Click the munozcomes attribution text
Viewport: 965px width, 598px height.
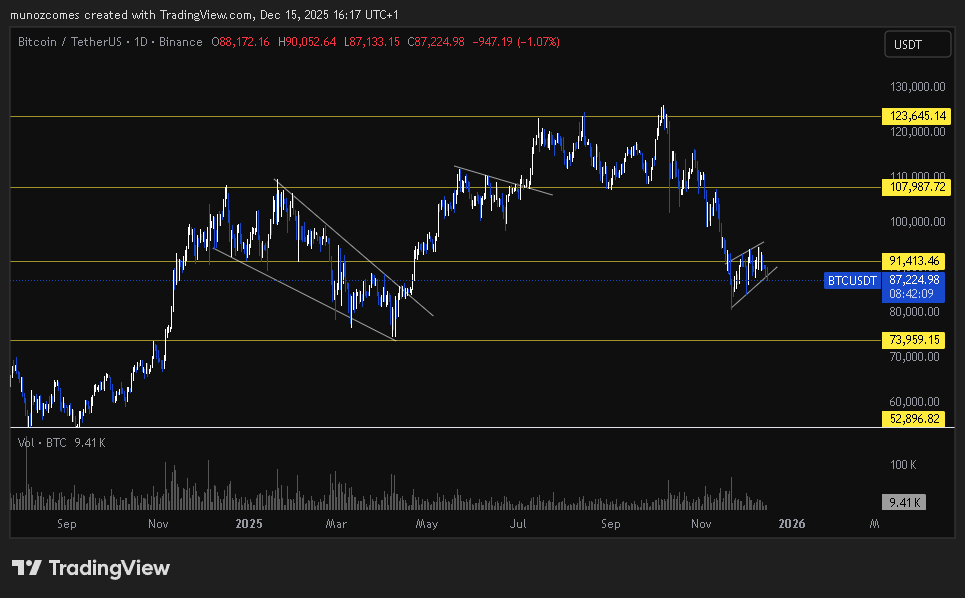click(x=204, y=15)
